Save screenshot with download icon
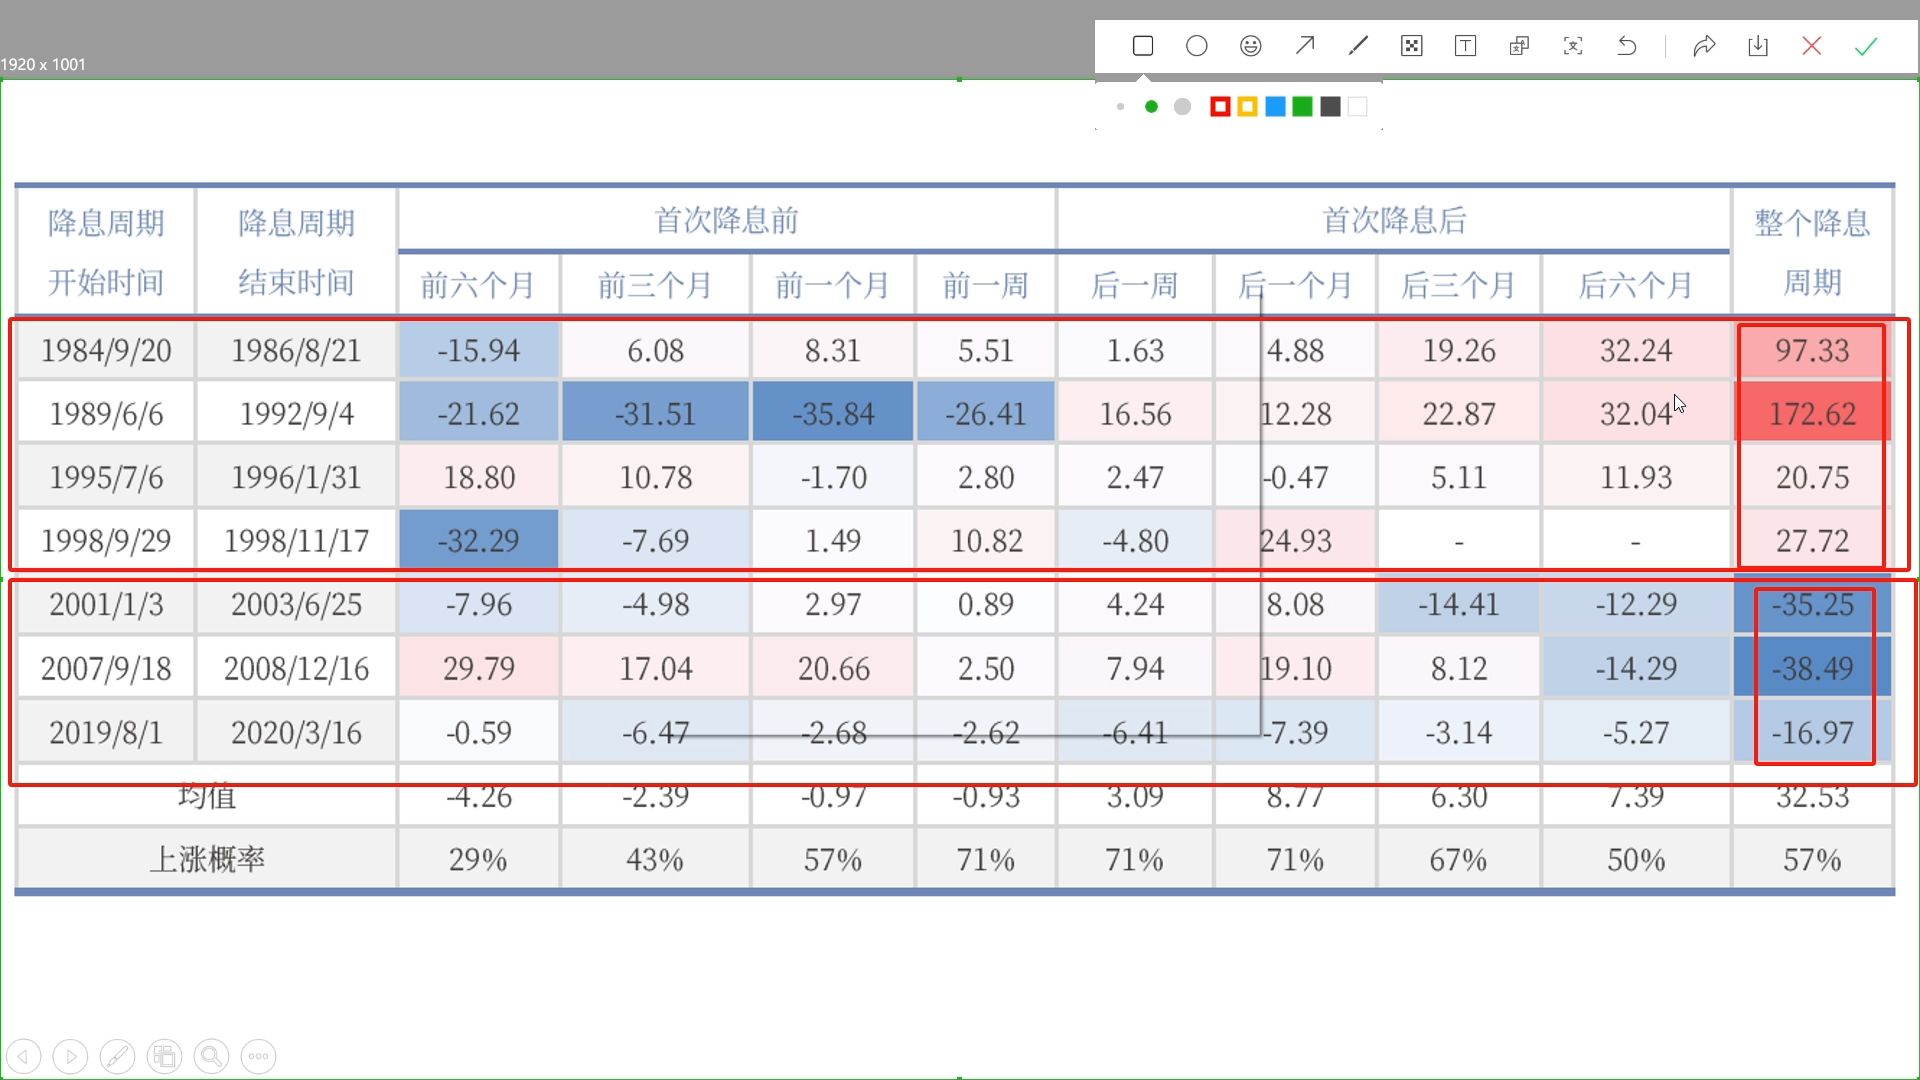Image resolution: width=1920 pixels, height=1080 pixels. (1758, 46)
